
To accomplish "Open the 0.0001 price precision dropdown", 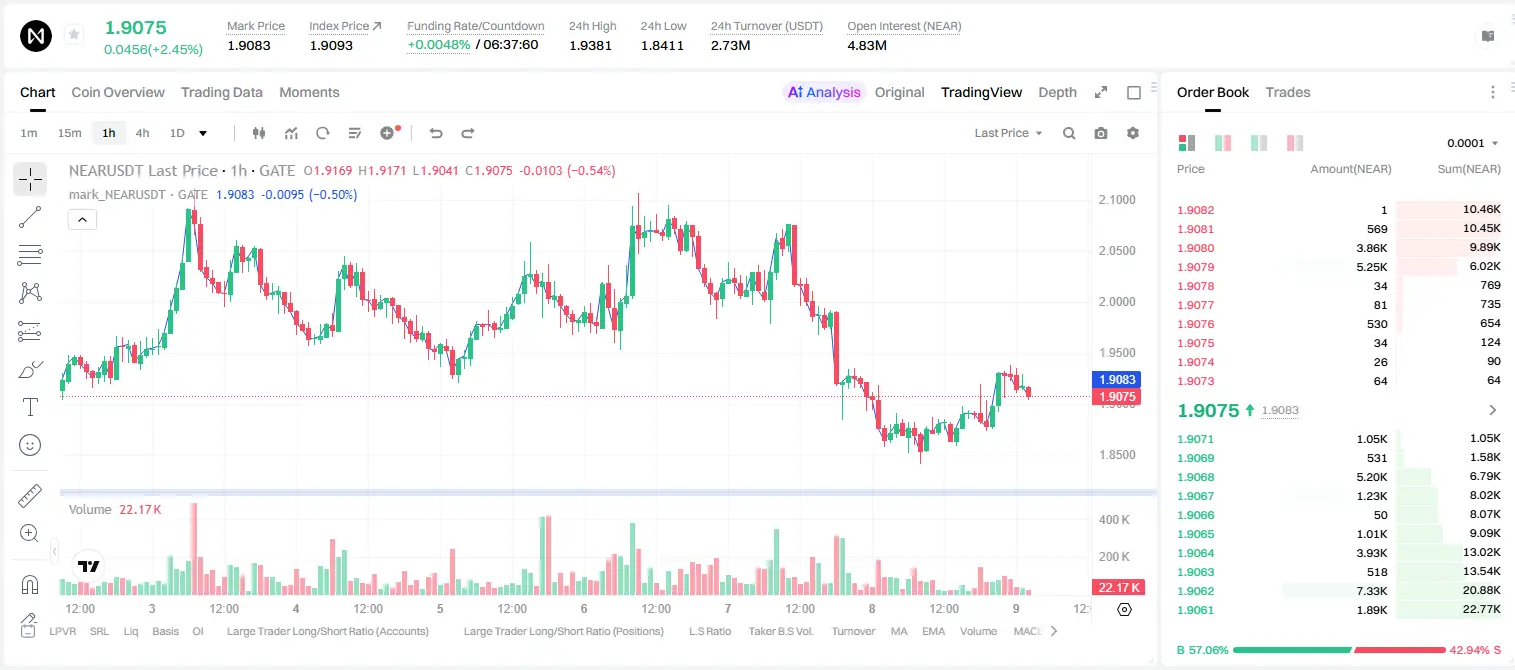I will click(1473, 143).
